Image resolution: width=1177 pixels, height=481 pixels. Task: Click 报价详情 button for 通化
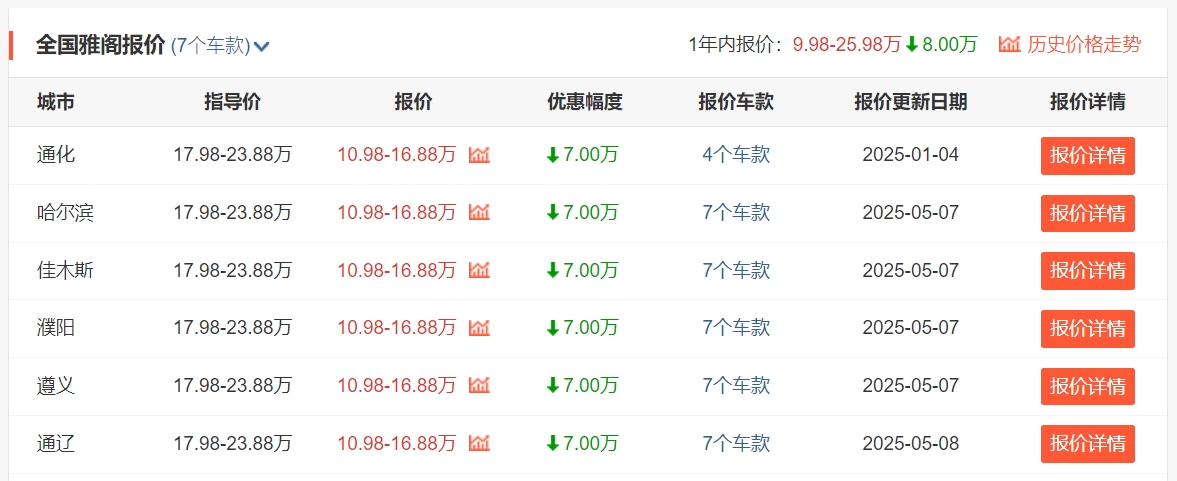point(1088,156)
